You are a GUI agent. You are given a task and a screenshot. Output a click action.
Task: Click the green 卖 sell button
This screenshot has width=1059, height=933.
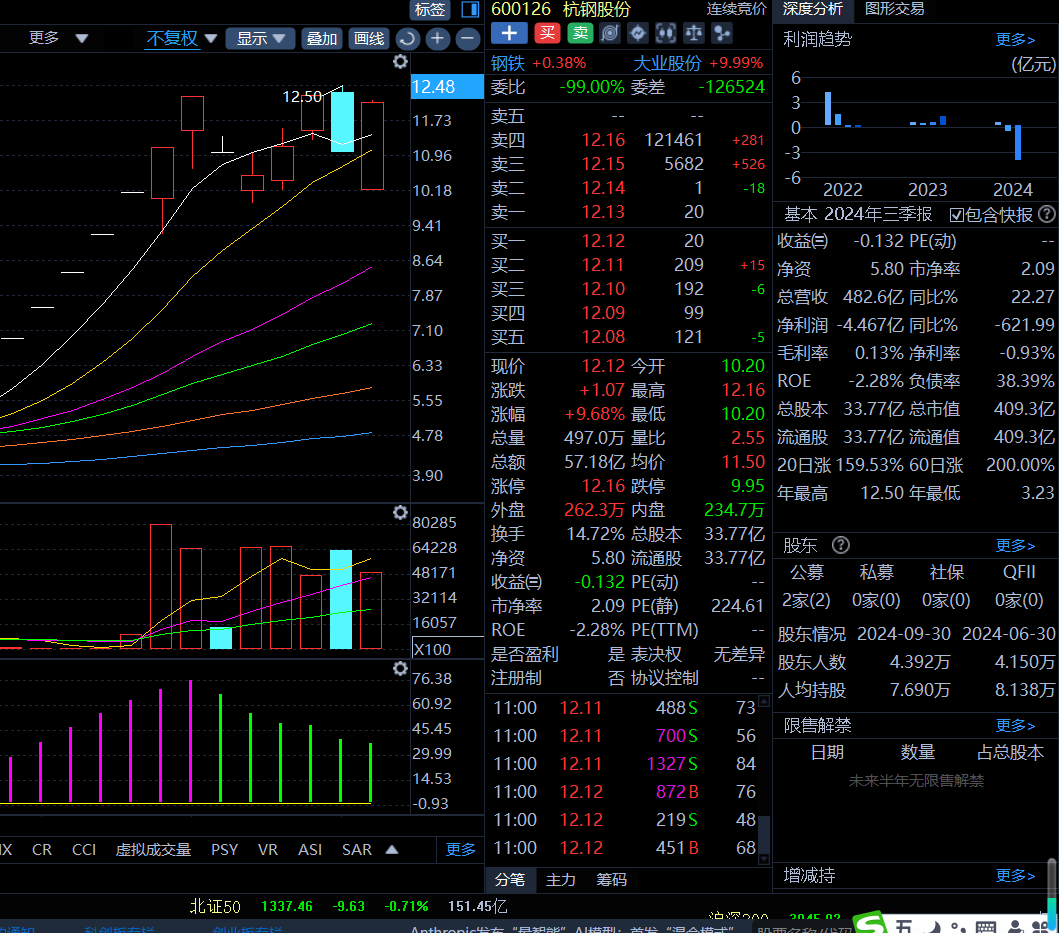(x=579, y=33)
